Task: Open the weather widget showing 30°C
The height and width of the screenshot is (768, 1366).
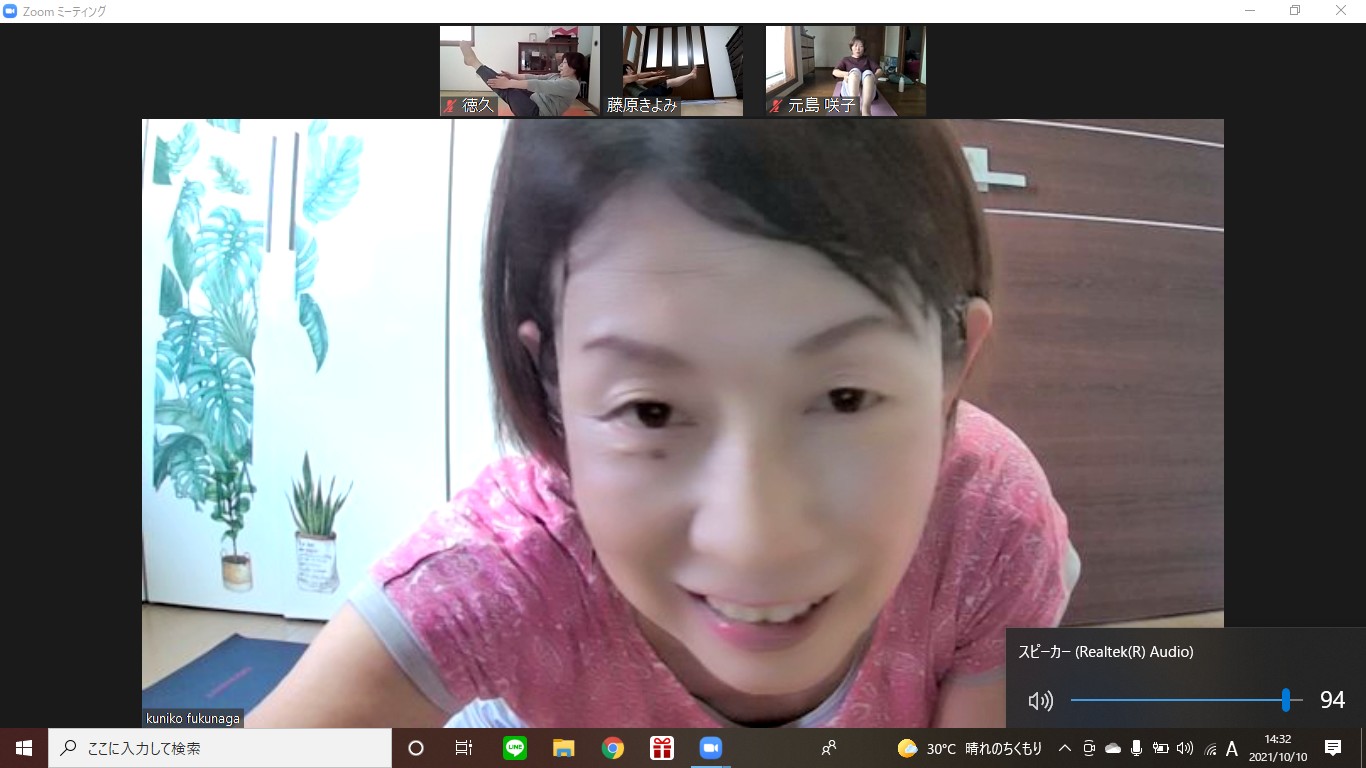Action: [x=970, y=748]
